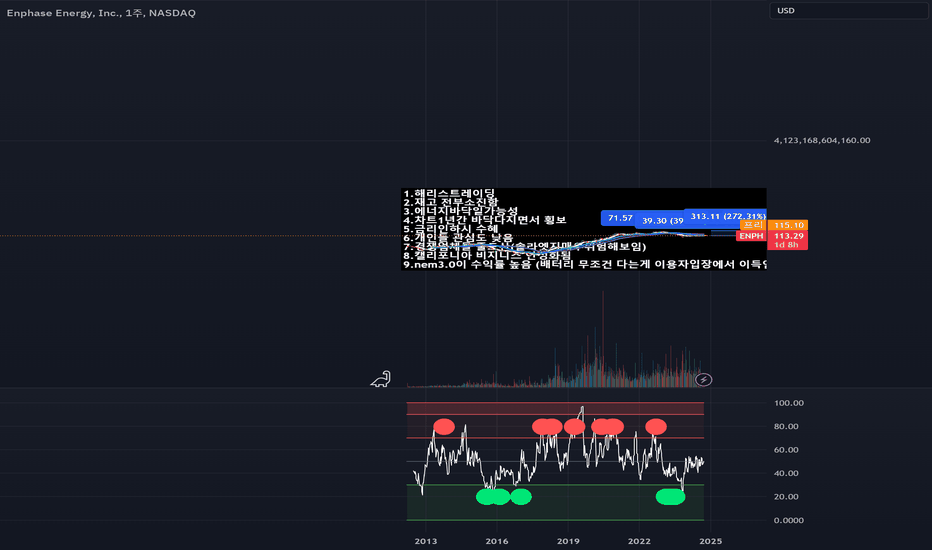
Task: Click the Enphase Energy, Inc. symbol title
Action: (x=101, y=12)
